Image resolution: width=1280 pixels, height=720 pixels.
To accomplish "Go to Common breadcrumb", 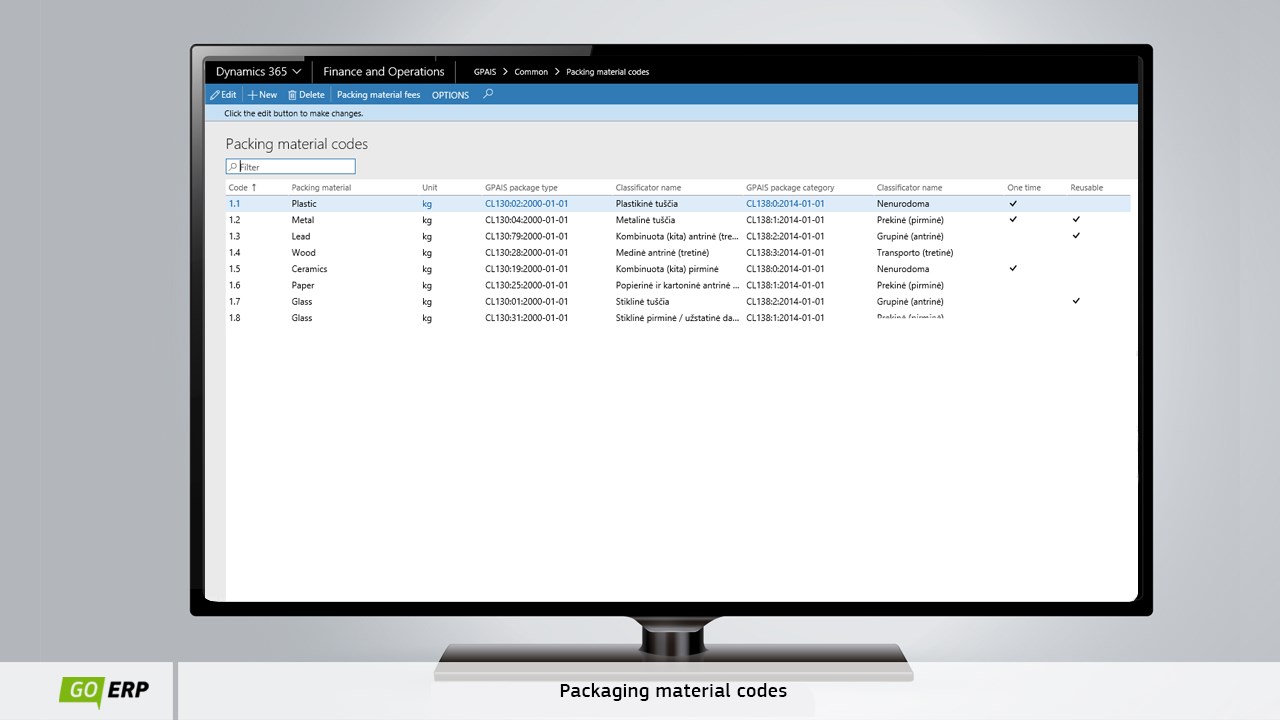I will point(531,72).
